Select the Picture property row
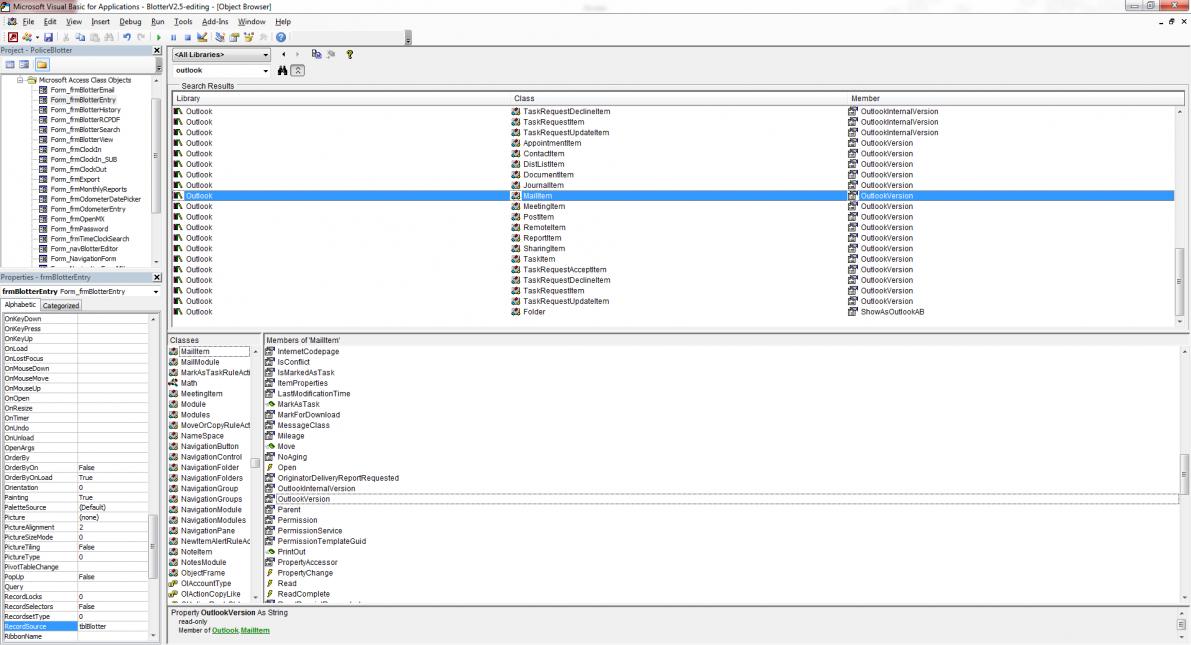 [x=76, y=517]
